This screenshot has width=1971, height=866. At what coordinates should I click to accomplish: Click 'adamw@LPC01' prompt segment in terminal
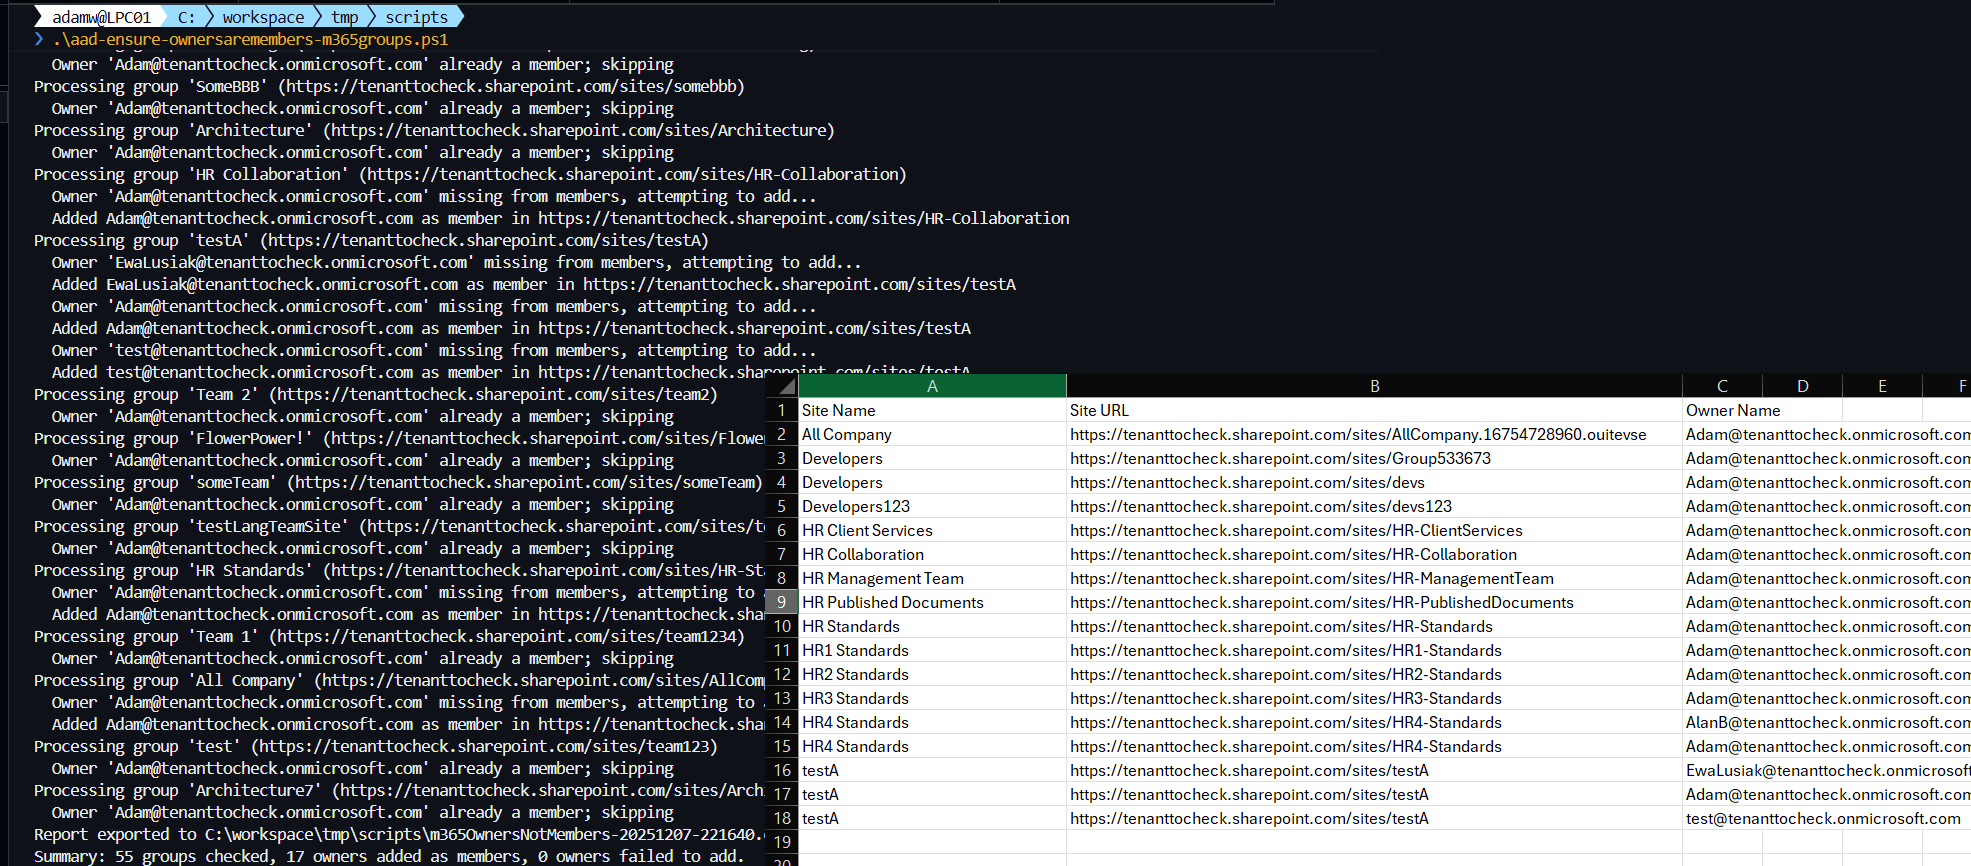[x=101, y=17]
